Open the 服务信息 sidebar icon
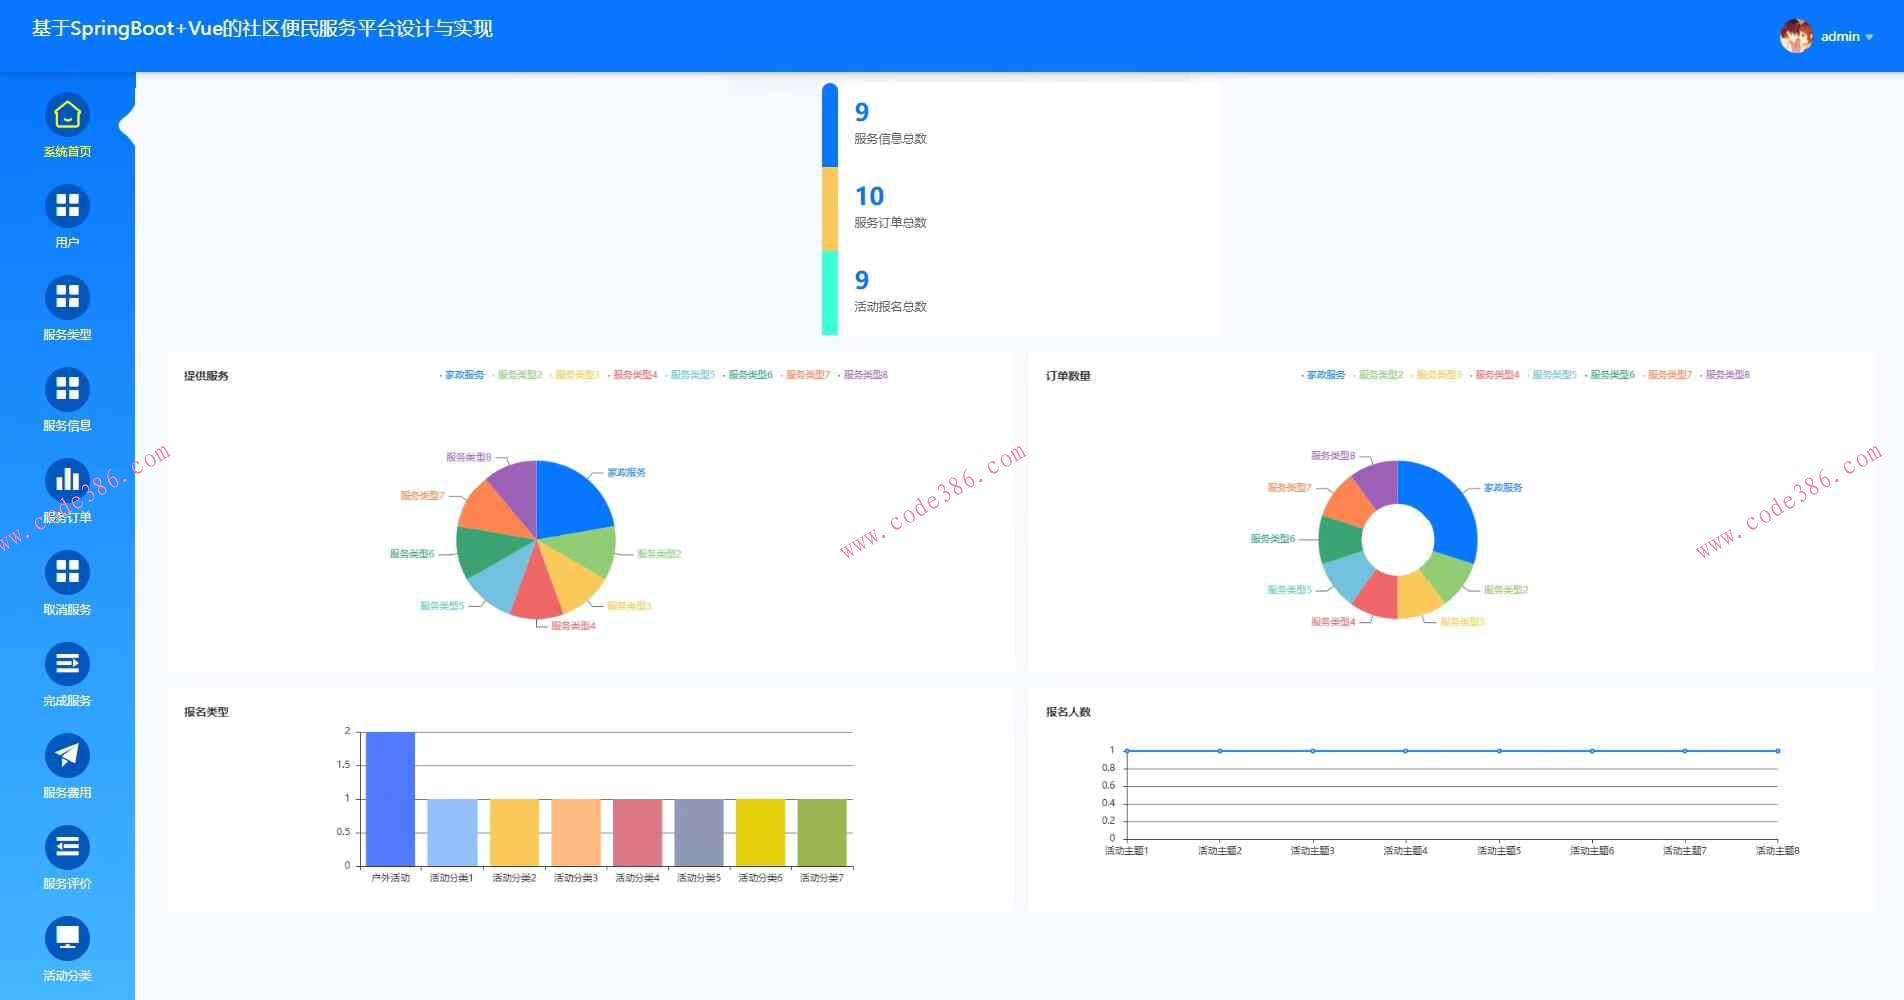Viewport: 1904px width, 1000px height. tap(67, 389)
